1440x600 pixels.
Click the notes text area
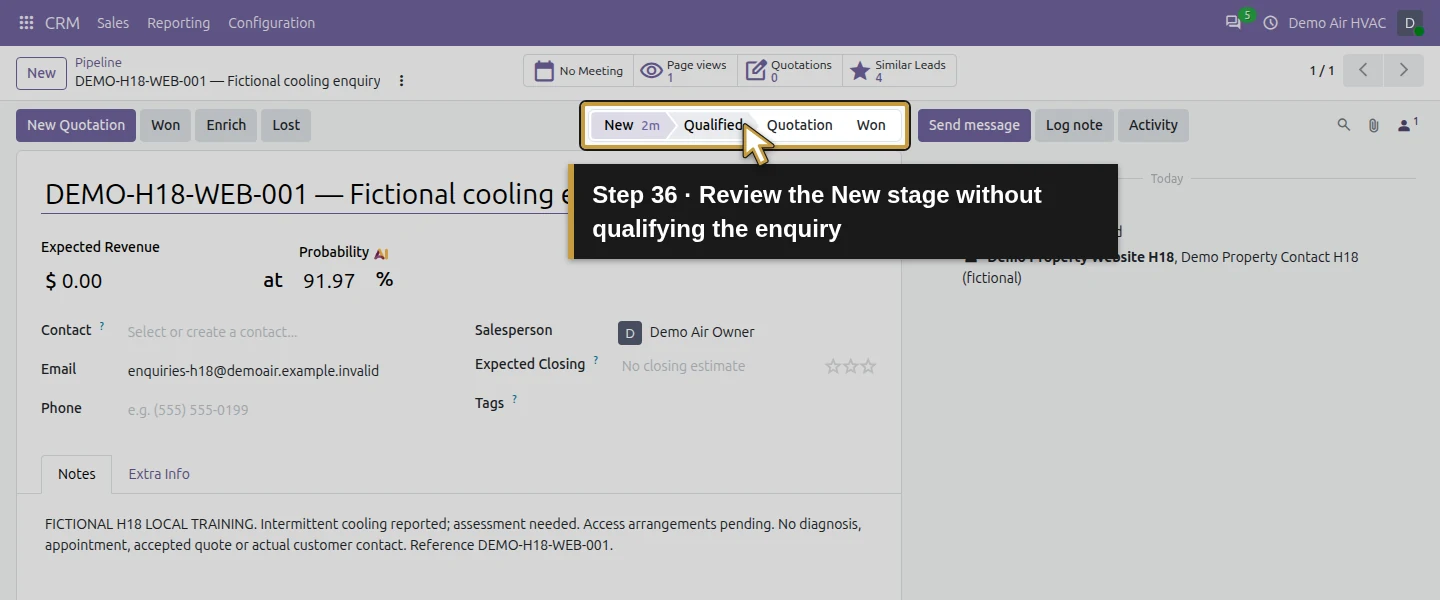coord(458,535)
